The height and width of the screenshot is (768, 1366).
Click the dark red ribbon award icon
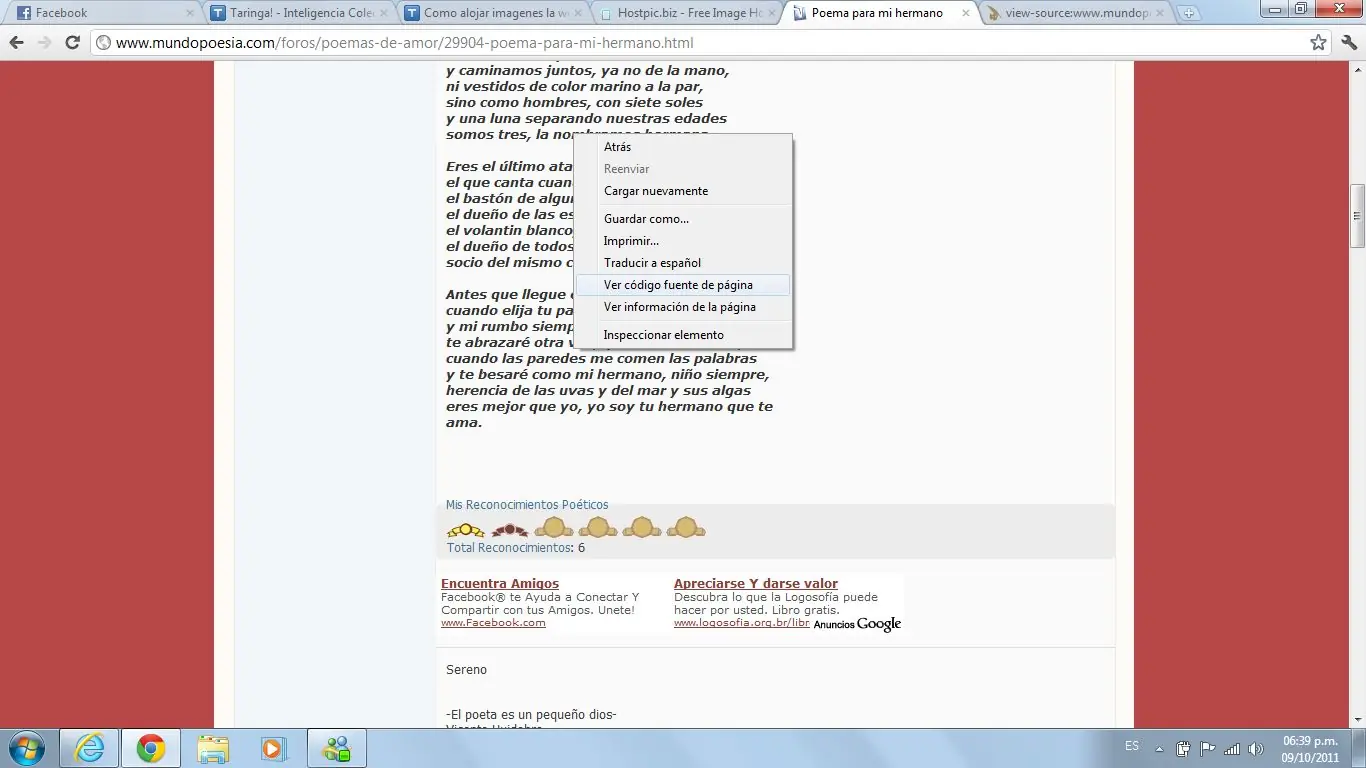(x=510, y=529)
